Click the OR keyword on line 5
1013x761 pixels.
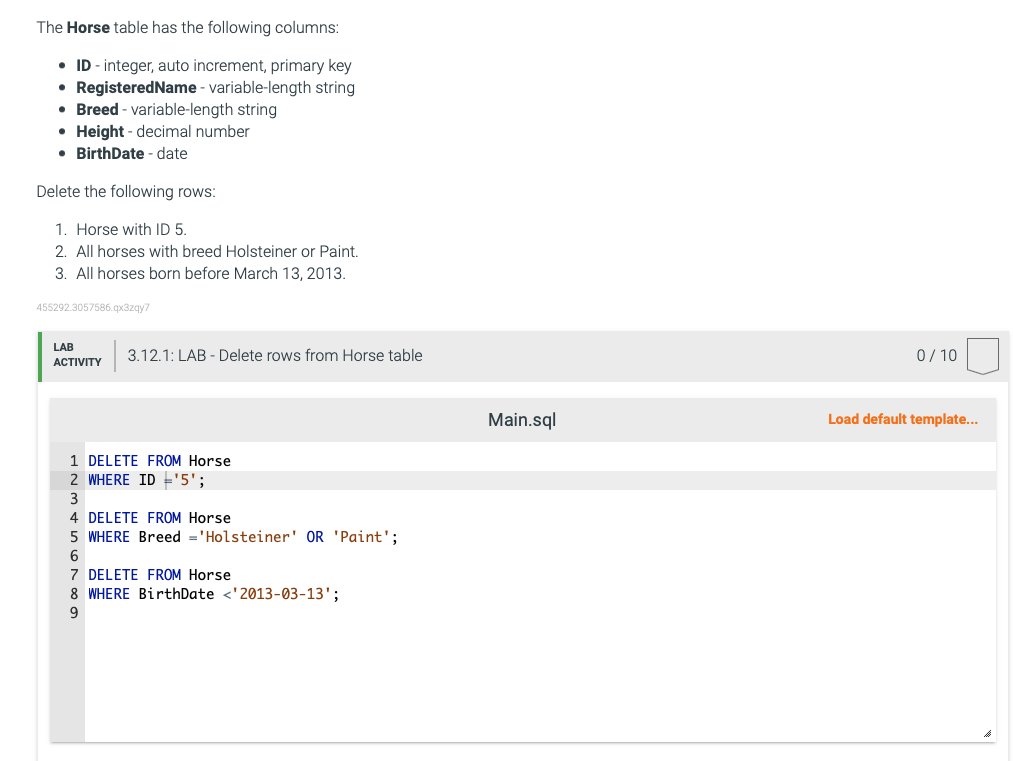pos(315,537)
